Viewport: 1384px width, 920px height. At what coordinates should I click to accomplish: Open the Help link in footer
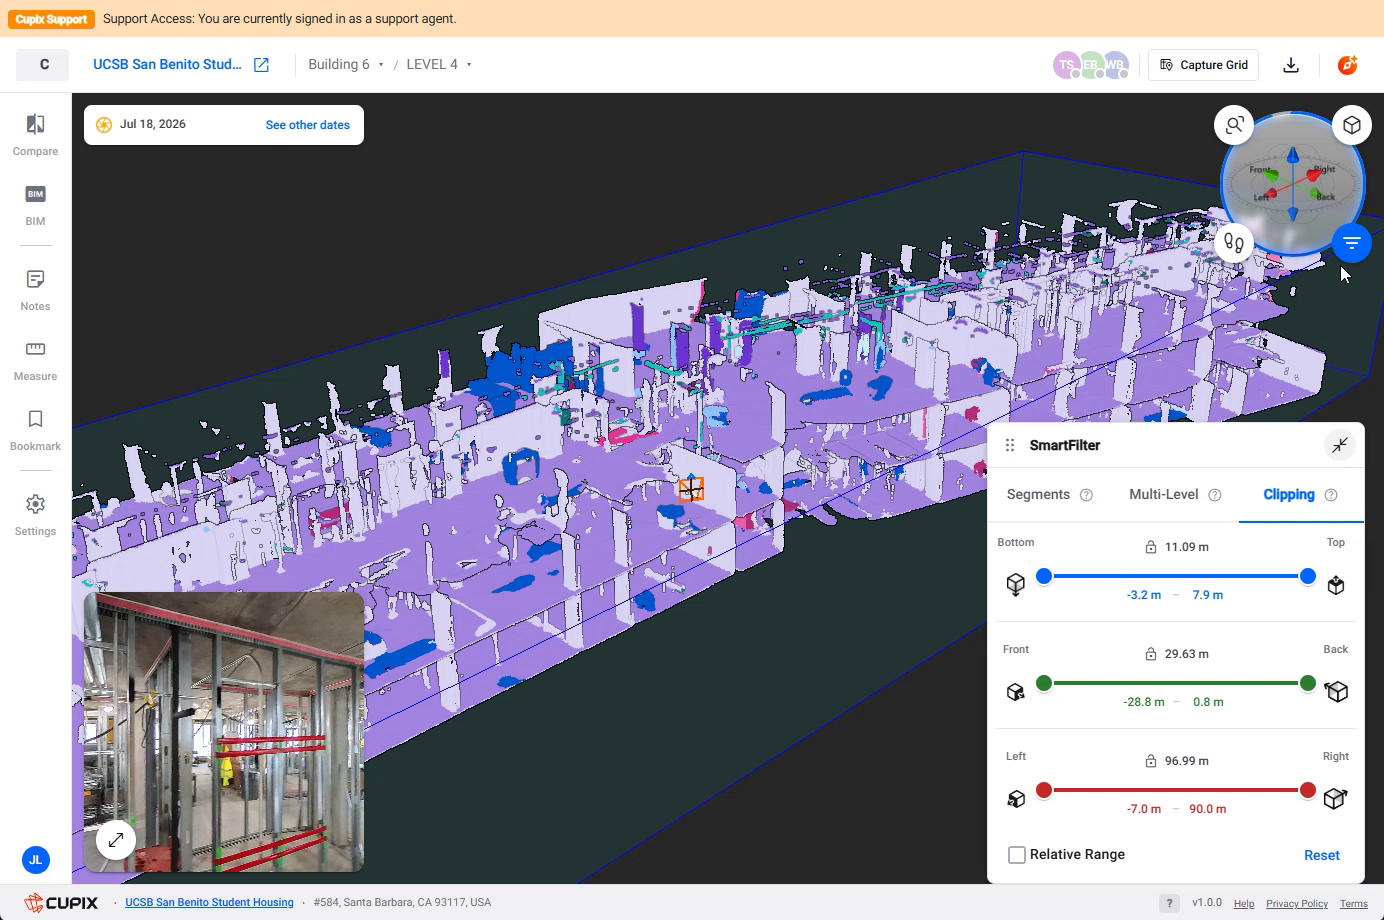(x=1244, y=904)
